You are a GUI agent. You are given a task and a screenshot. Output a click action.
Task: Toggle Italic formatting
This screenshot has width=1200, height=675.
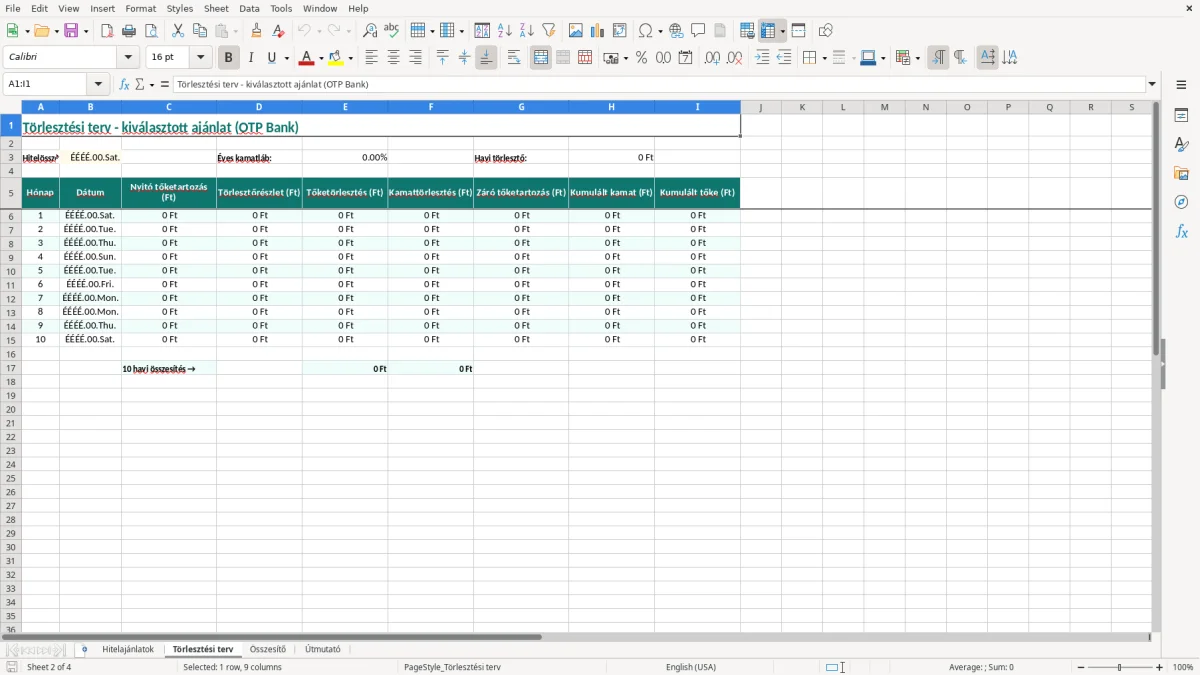coord(251,58)
